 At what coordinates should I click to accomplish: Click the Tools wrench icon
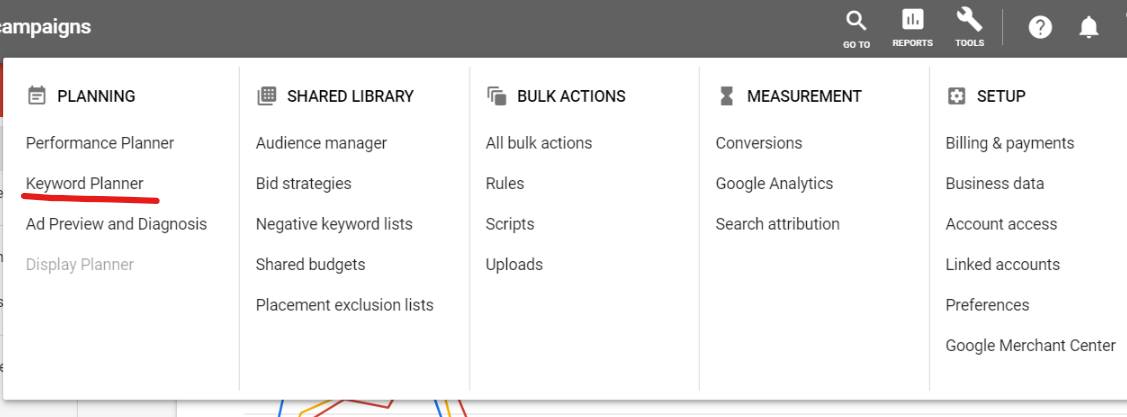click(968, 19)
